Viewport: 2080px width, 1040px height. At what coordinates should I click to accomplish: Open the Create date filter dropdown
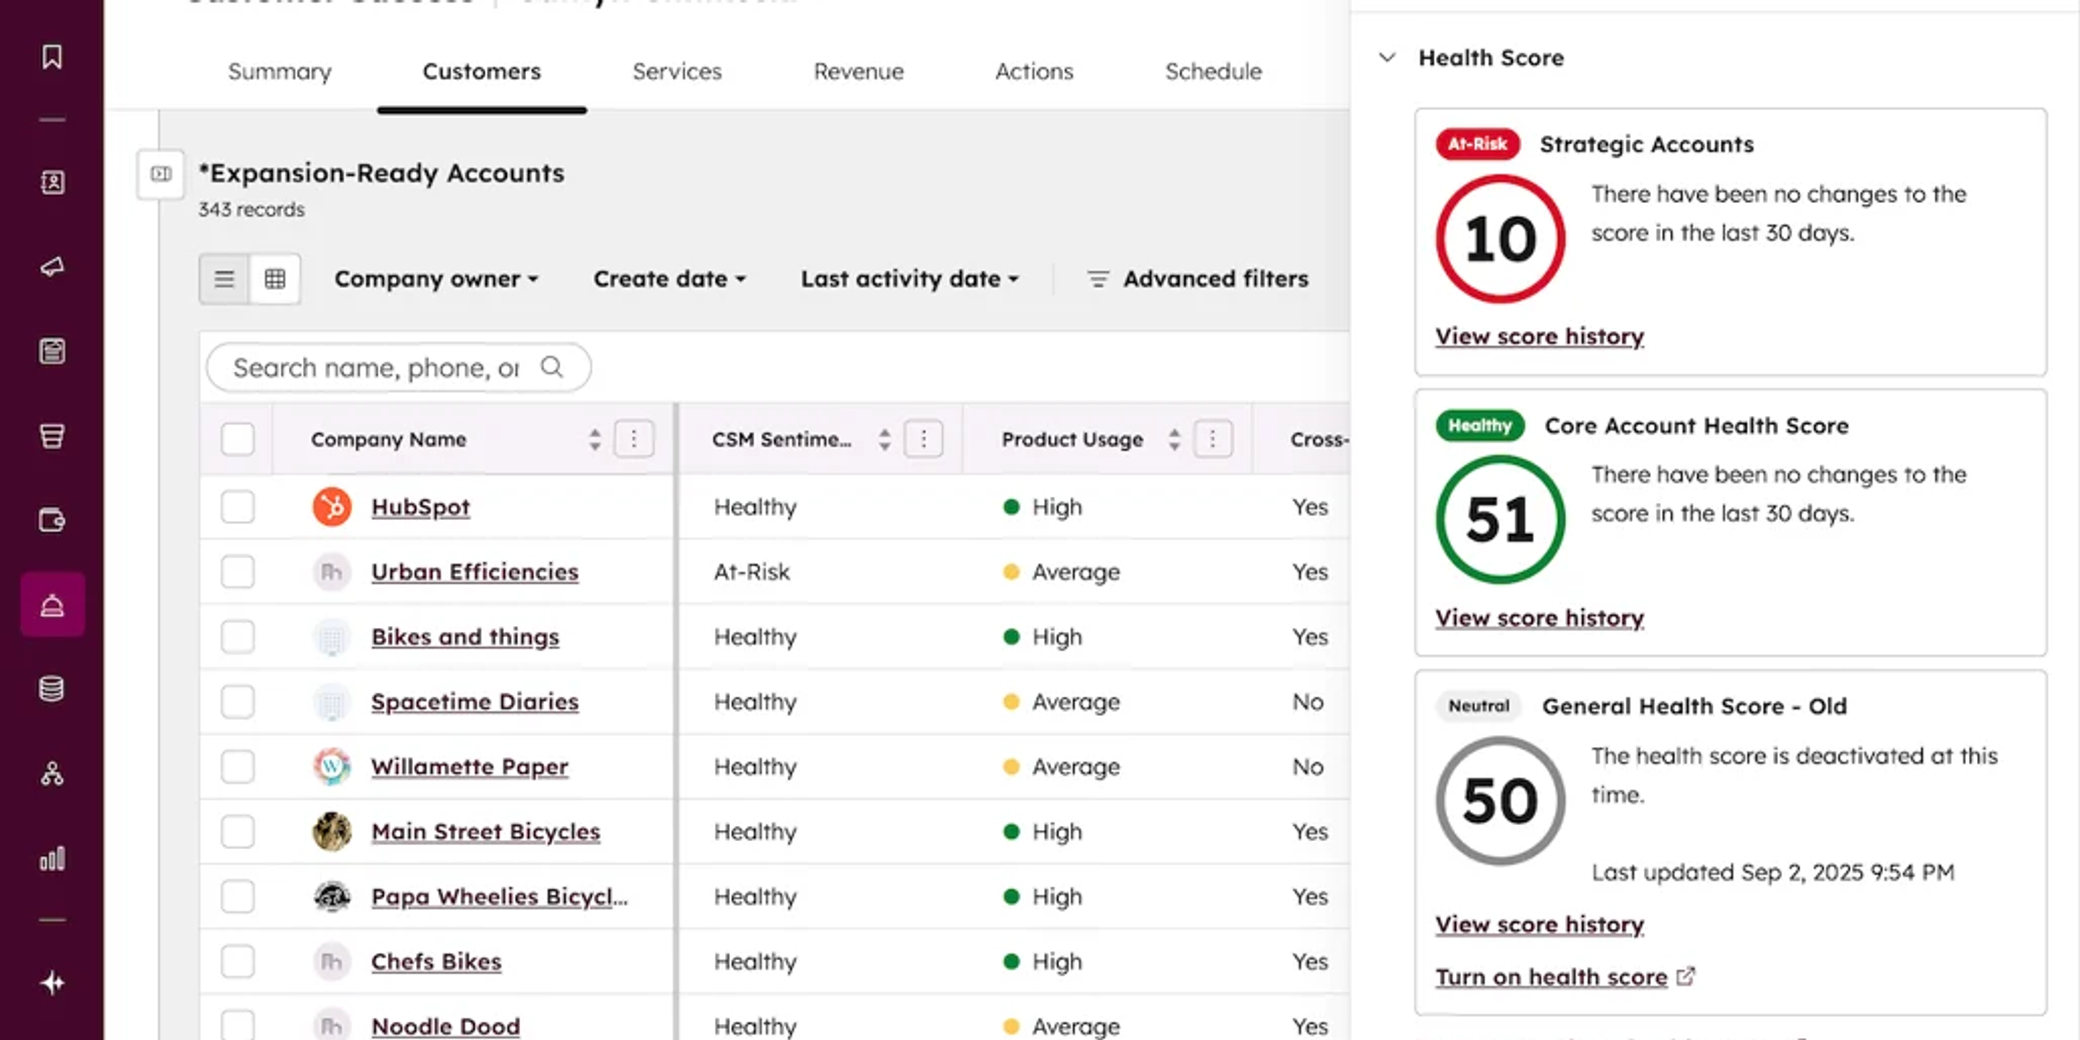point(670,279)
